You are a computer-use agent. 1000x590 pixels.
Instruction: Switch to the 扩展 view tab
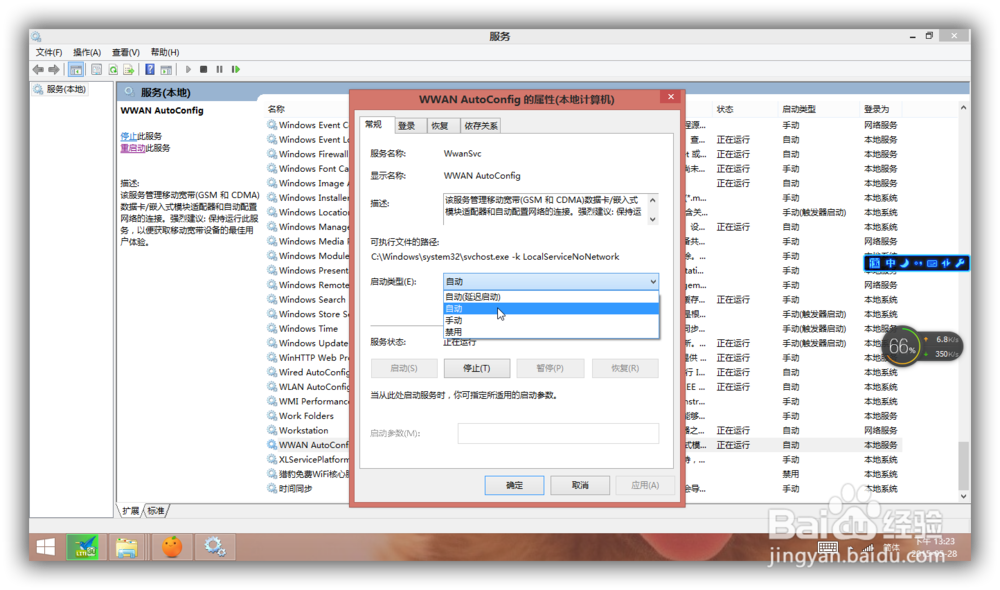click(131, 511)
